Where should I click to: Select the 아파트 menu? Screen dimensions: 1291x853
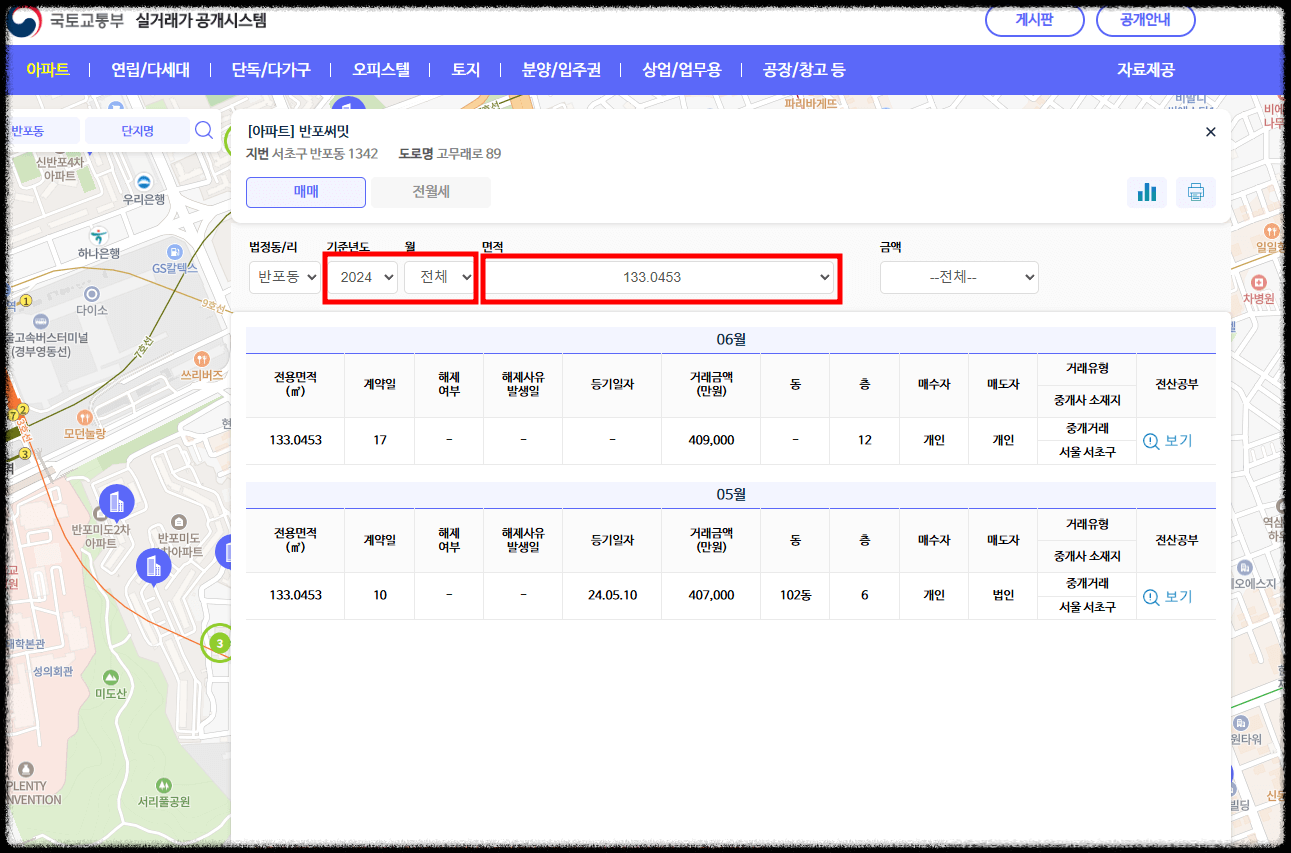click(x=48, y=70)
